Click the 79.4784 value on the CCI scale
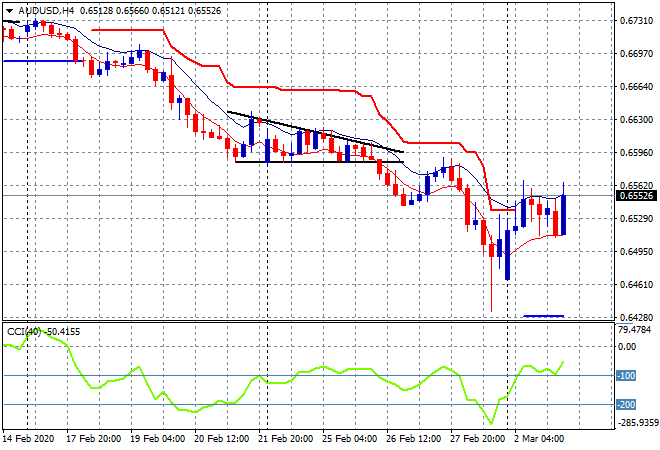The width and height of the screenshot is (660, 450). (x=634, y=328)
